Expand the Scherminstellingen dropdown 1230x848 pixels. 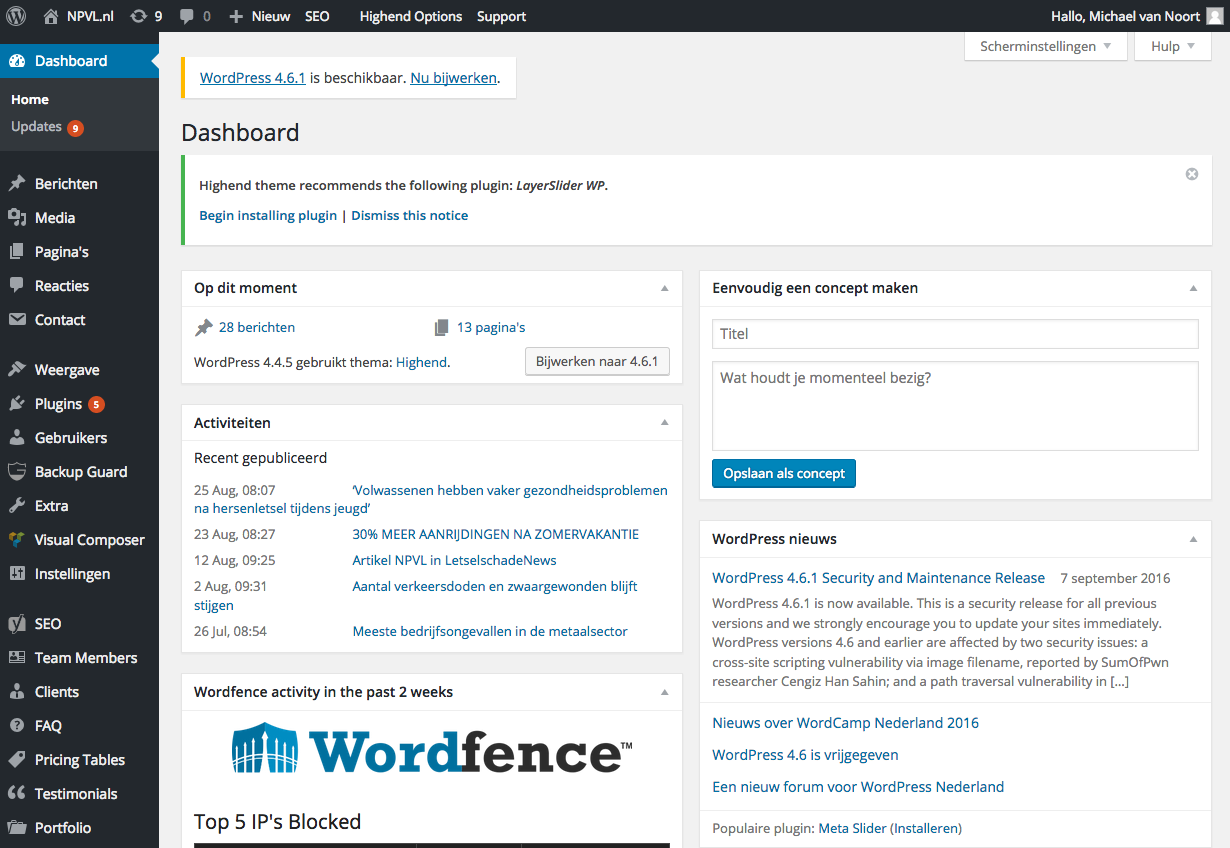[1045, 46]
